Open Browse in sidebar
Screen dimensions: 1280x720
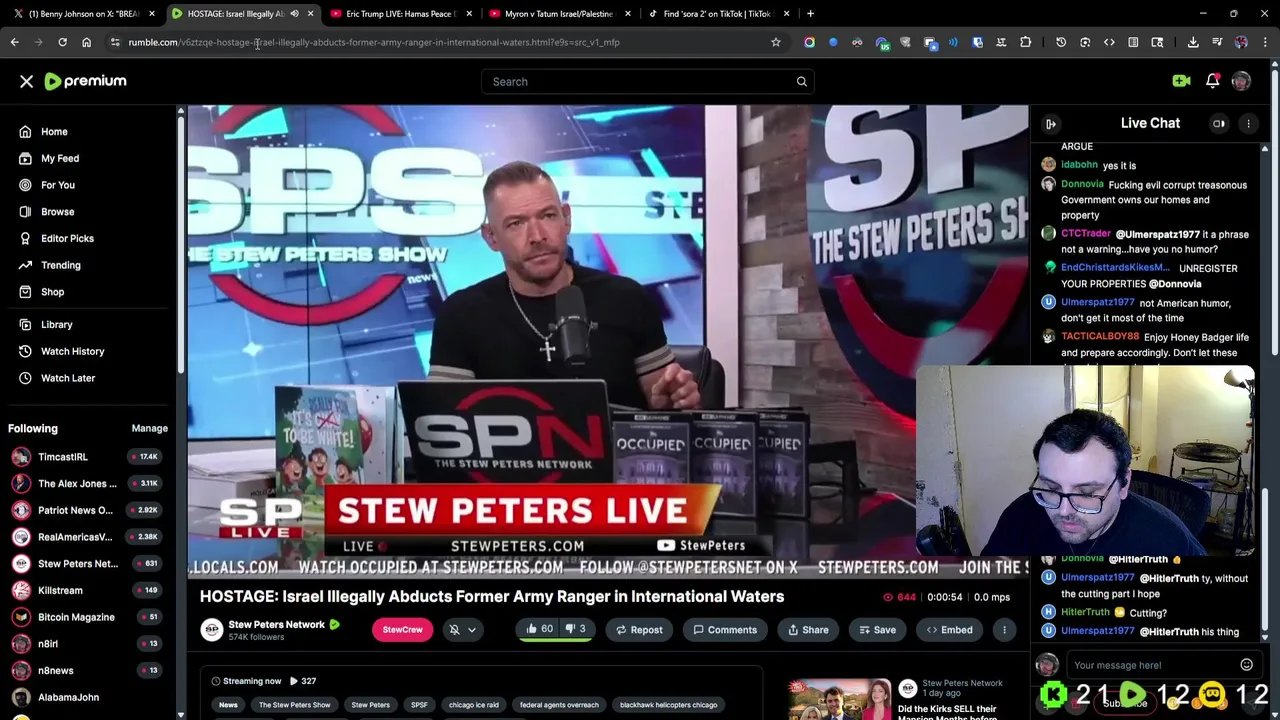57,212
